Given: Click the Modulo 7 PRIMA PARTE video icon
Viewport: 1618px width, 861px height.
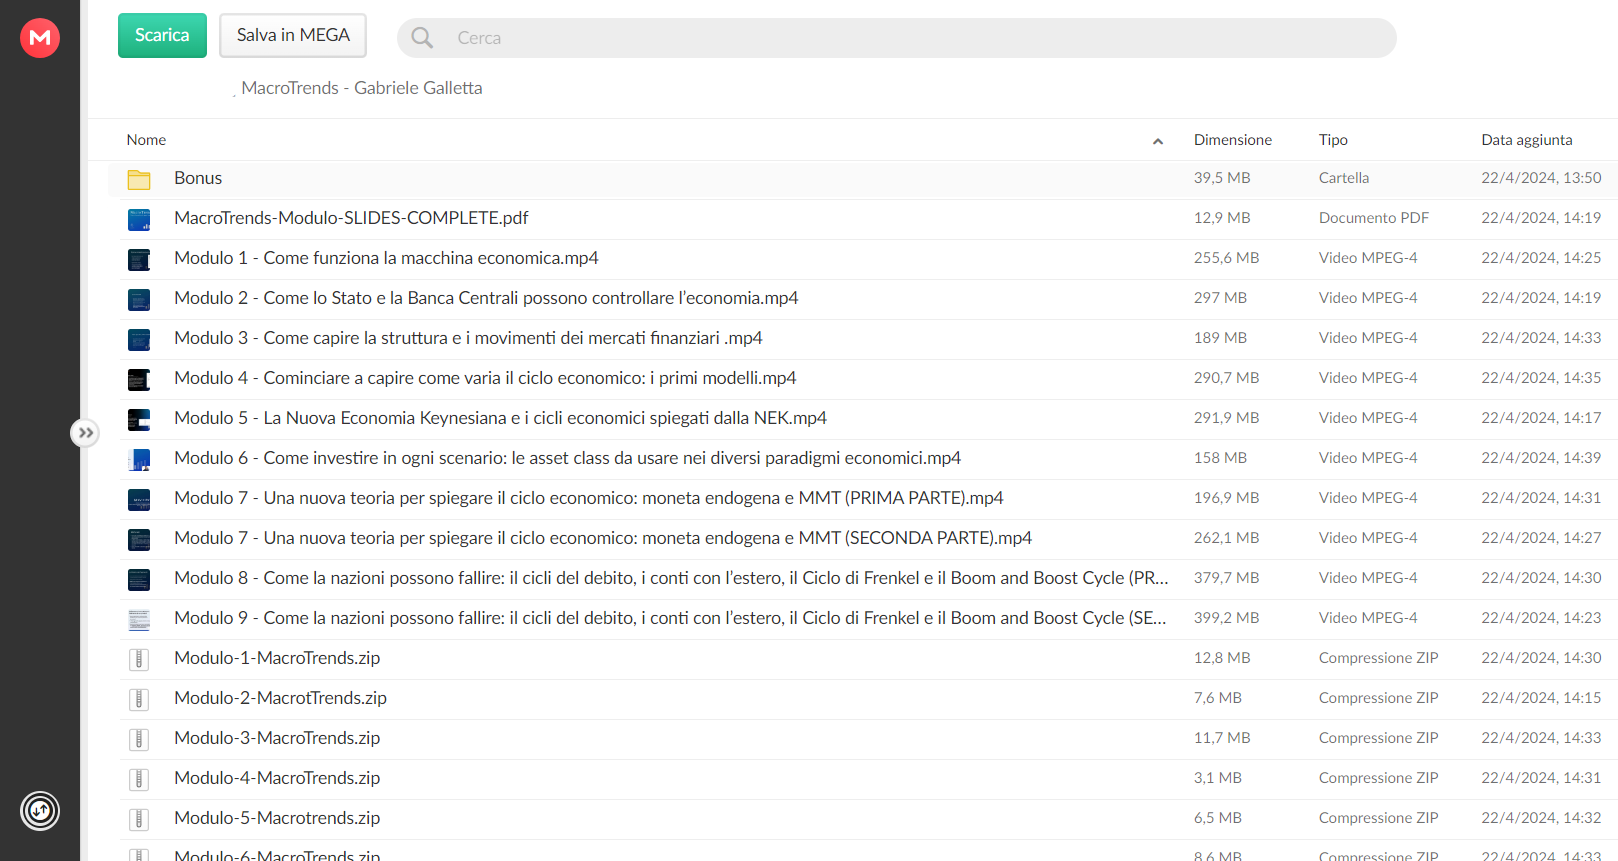Looking at the screenshot, I should [x=139, y=499].
